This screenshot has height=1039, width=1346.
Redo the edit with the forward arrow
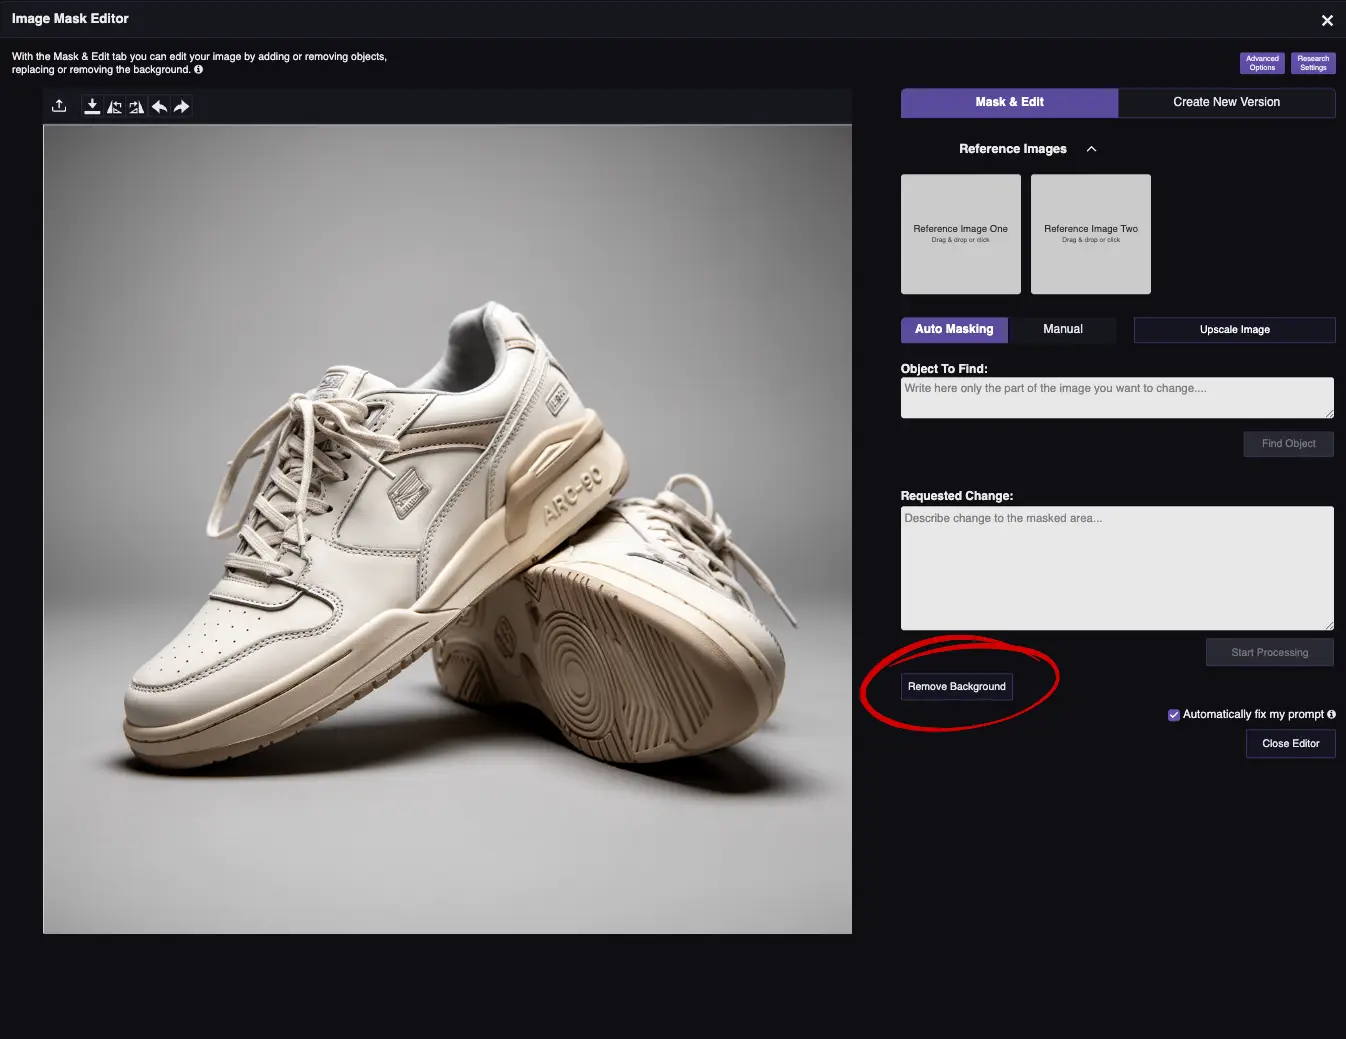click(181, 106)
